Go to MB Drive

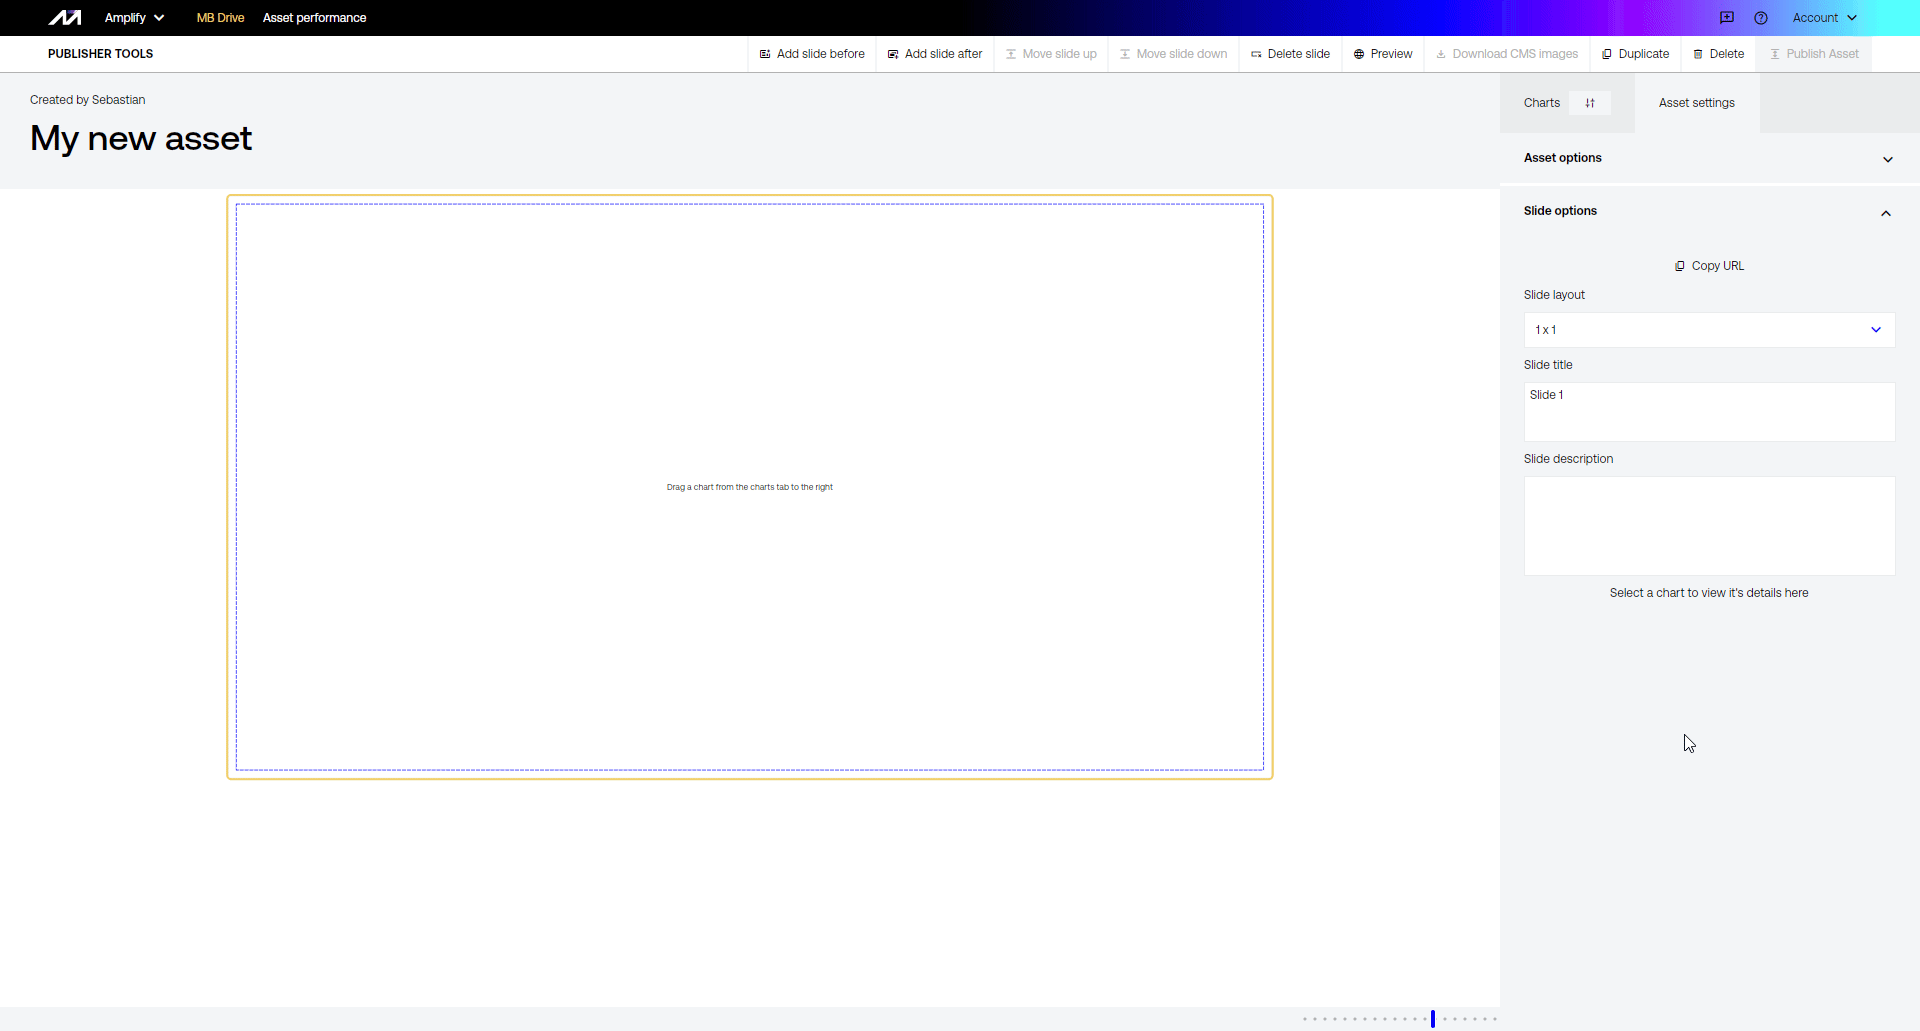(x=220, y=18)
